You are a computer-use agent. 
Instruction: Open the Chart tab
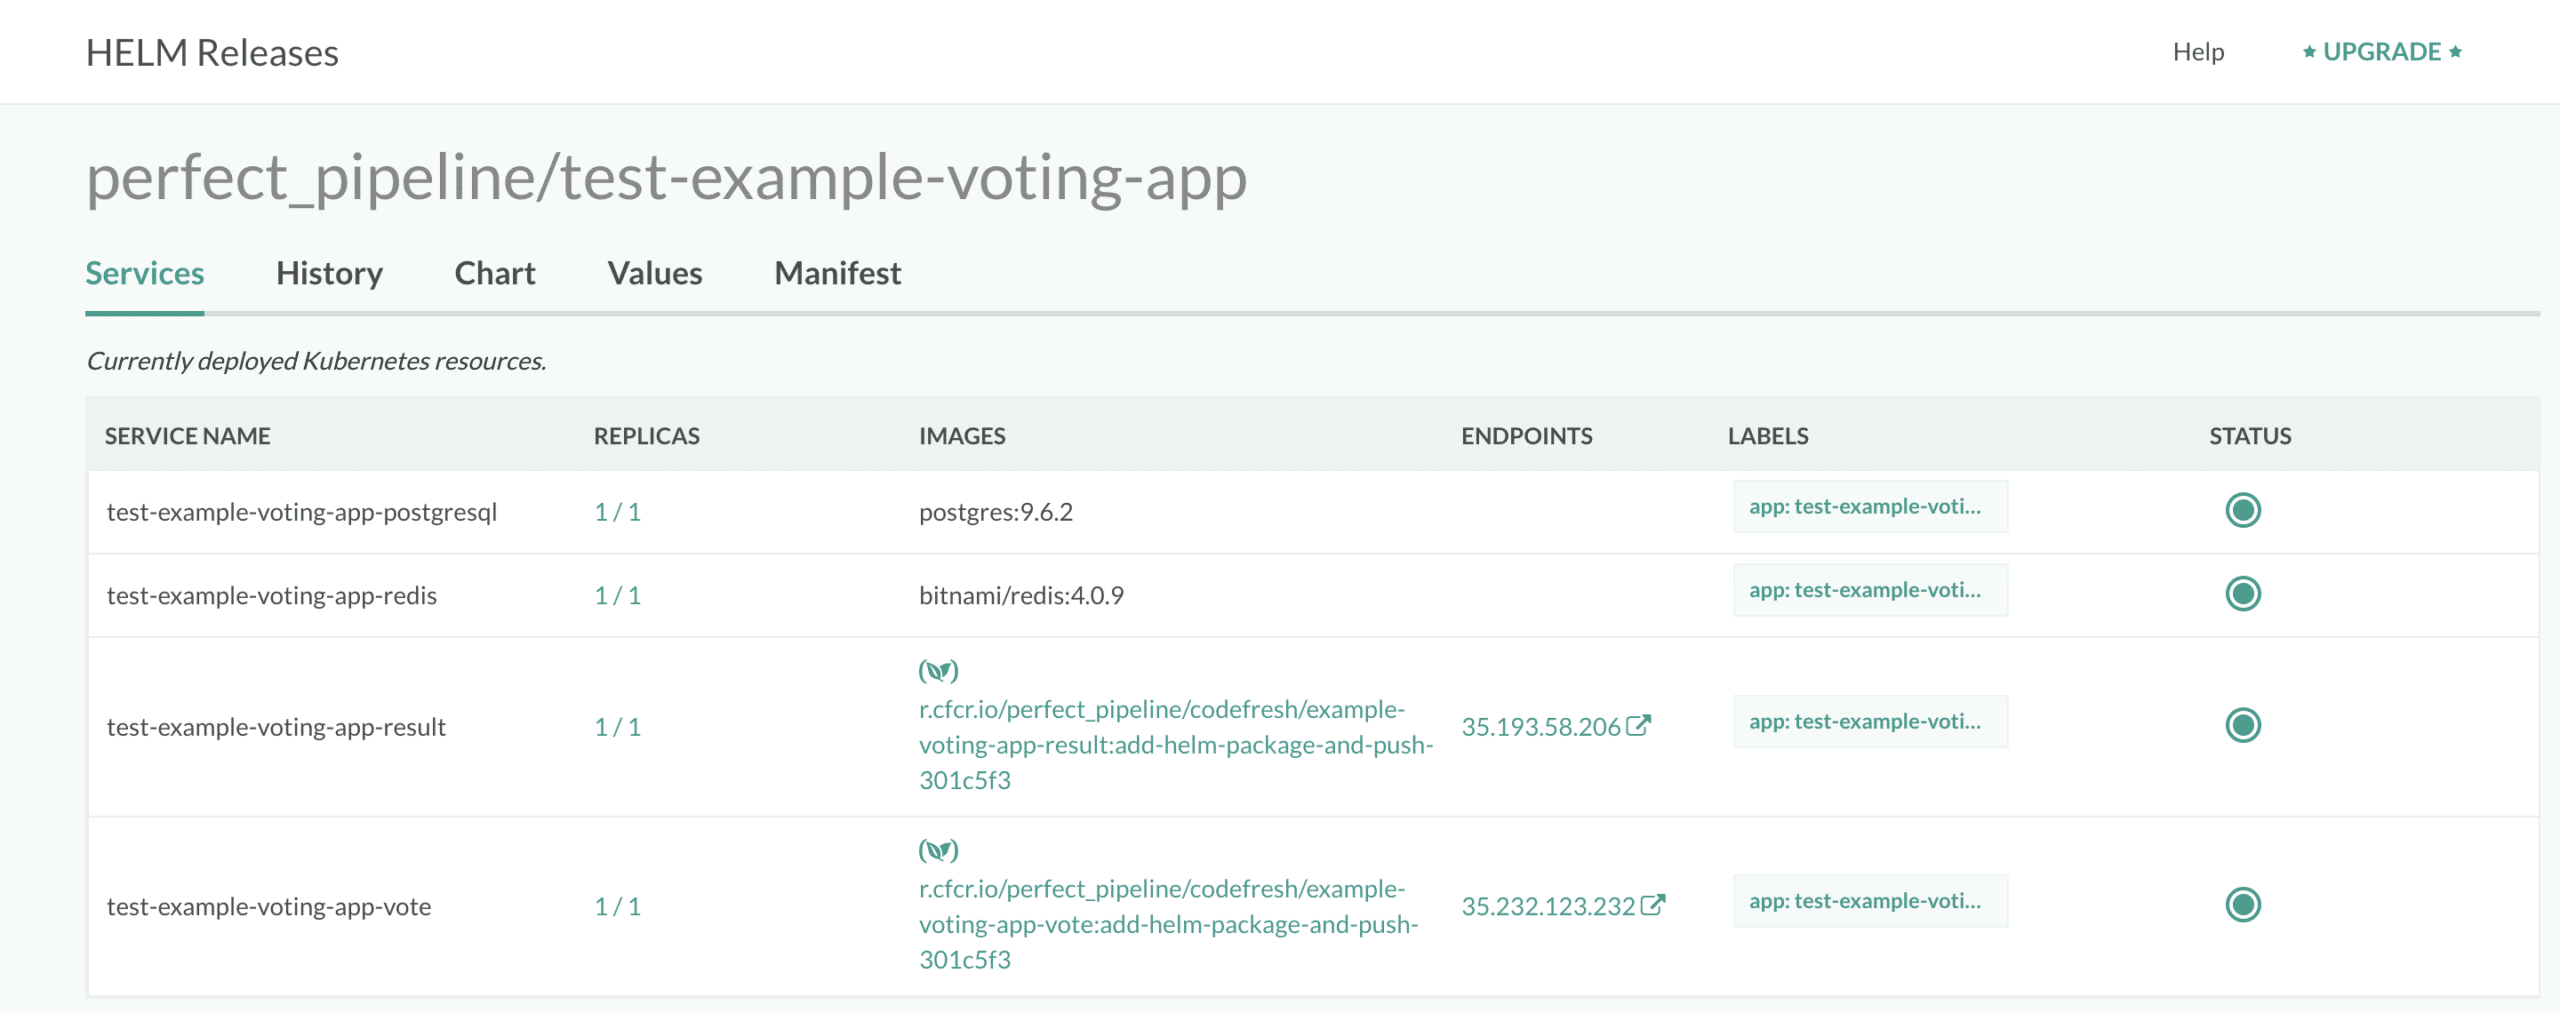point(494,273)
